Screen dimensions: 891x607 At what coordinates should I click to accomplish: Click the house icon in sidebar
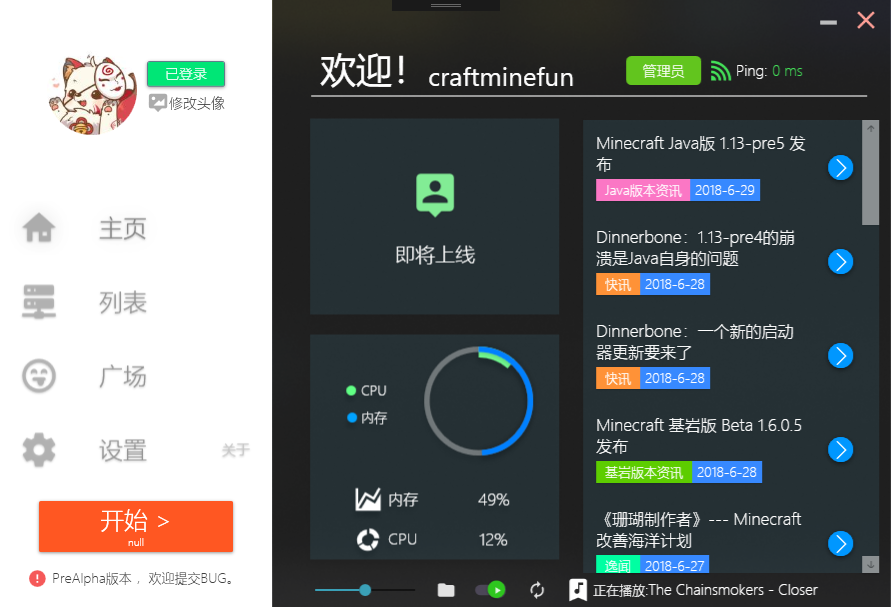39,227
